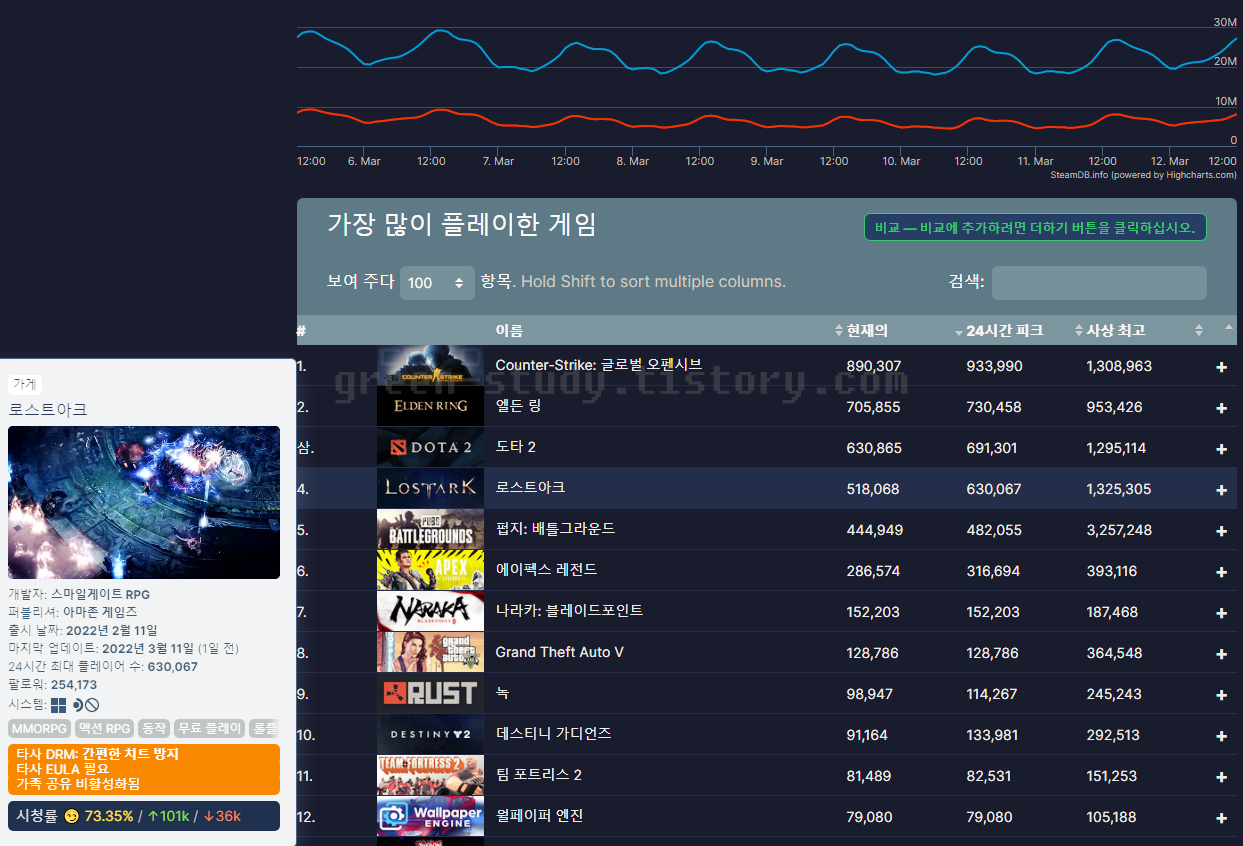Click plus icon on 데스티니 가디언즈 row

coord(1221,736)
